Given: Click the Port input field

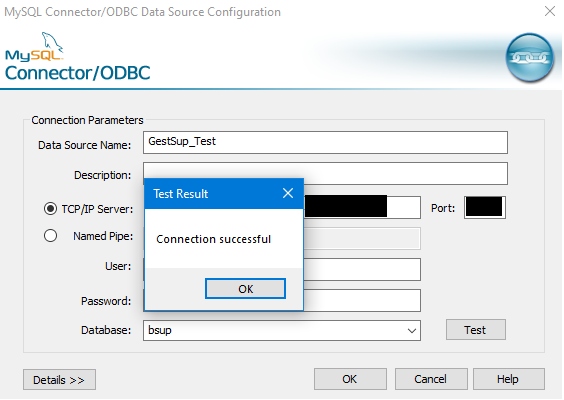Looking at the screenshot, I should pyautogui.click(x=485, y=207).
